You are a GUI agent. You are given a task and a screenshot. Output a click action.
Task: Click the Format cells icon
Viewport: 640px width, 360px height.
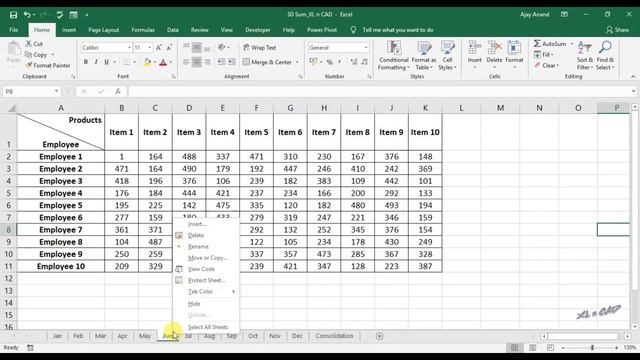click(x=514, y=48)
